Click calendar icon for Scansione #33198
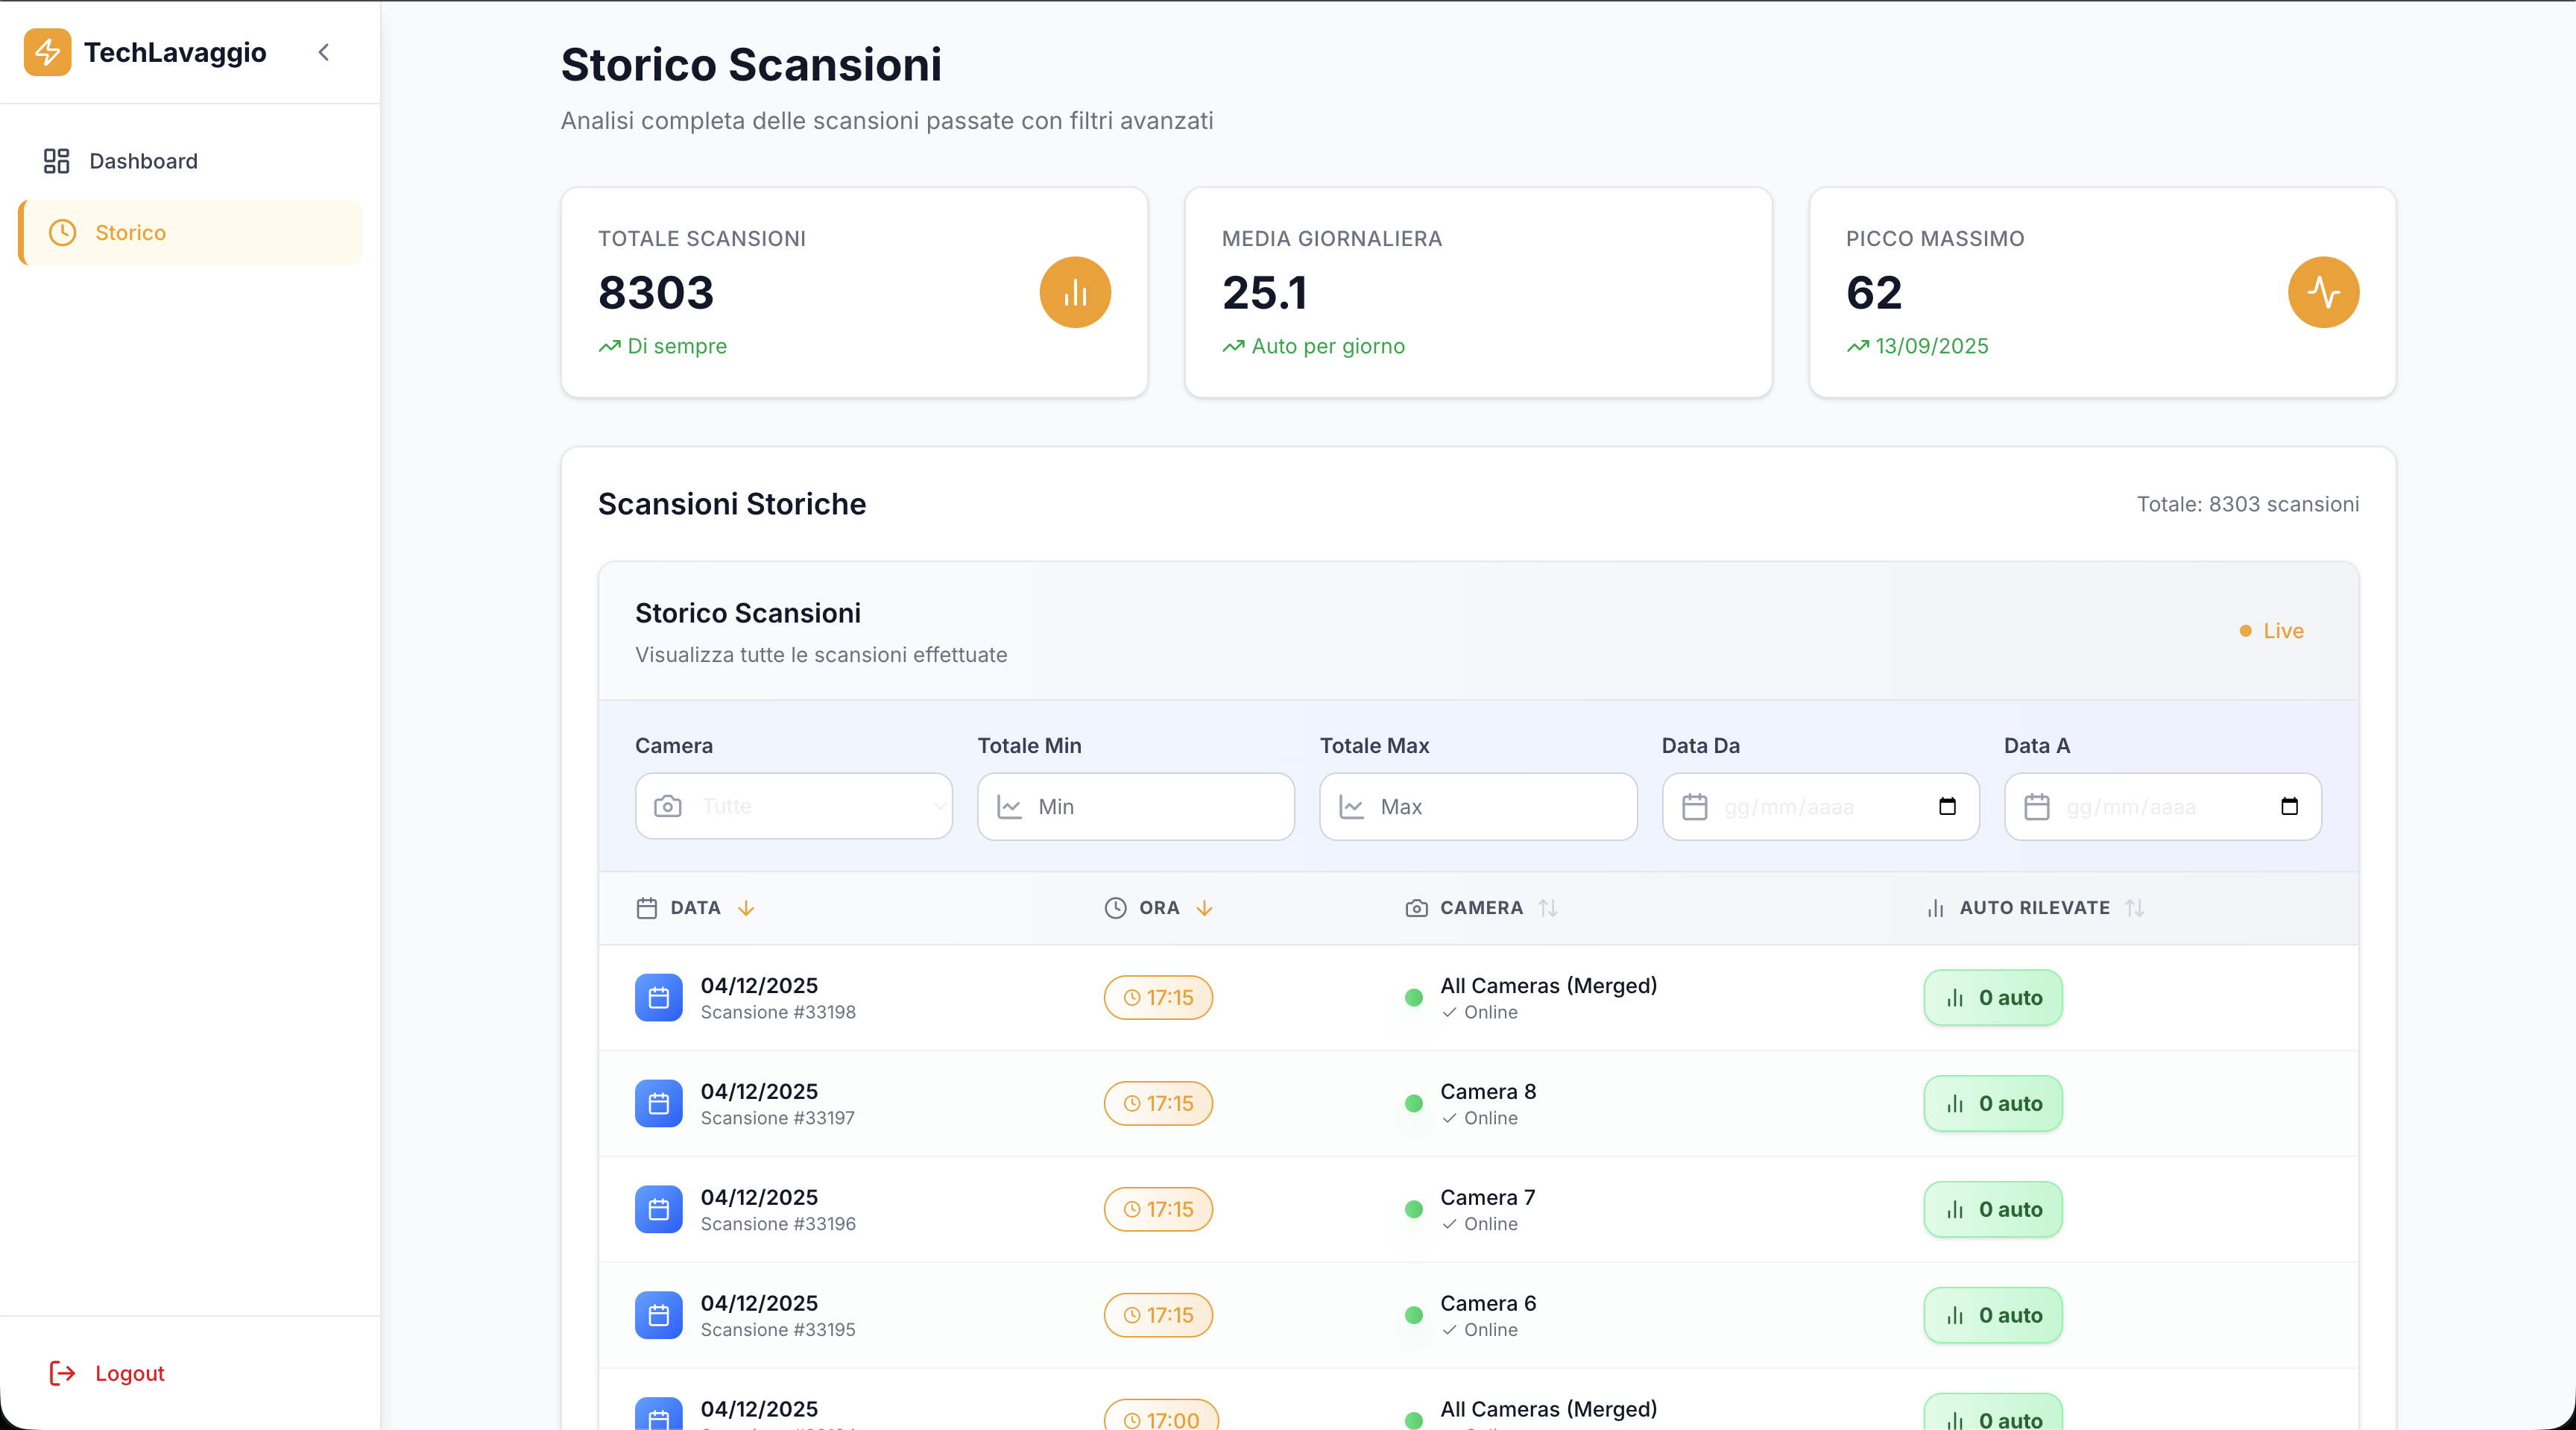This screenshot has width=2576, height=1430. click(658, 997)
